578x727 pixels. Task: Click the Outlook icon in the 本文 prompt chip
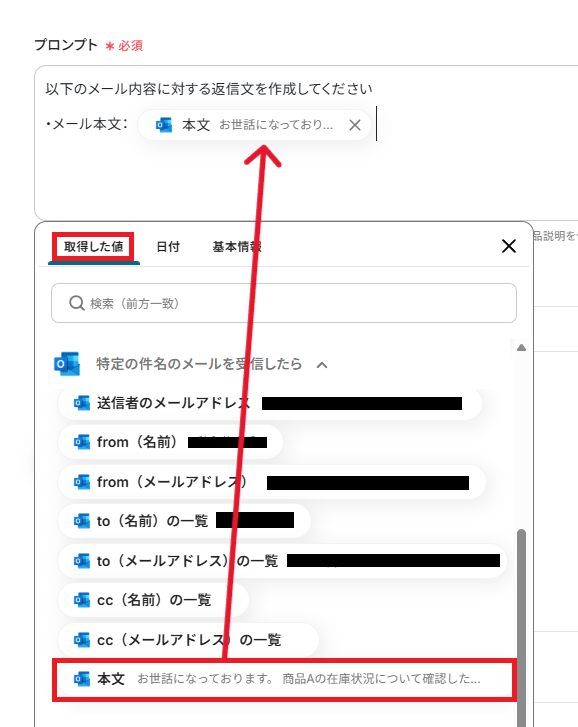164,125
